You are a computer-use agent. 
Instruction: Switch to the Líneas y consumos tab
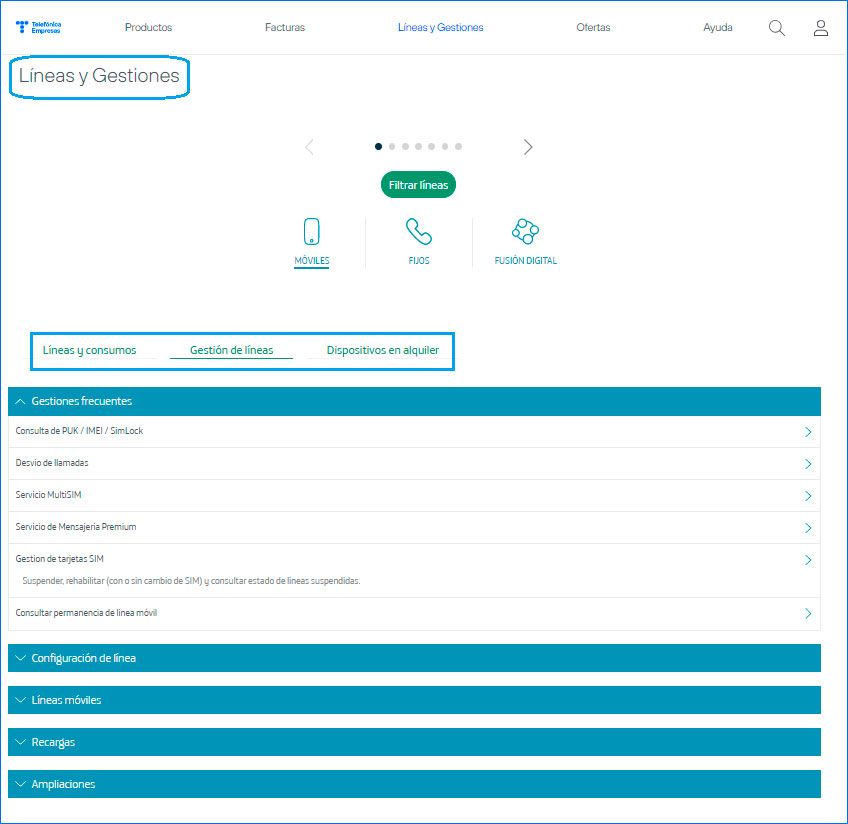(89, 351)
